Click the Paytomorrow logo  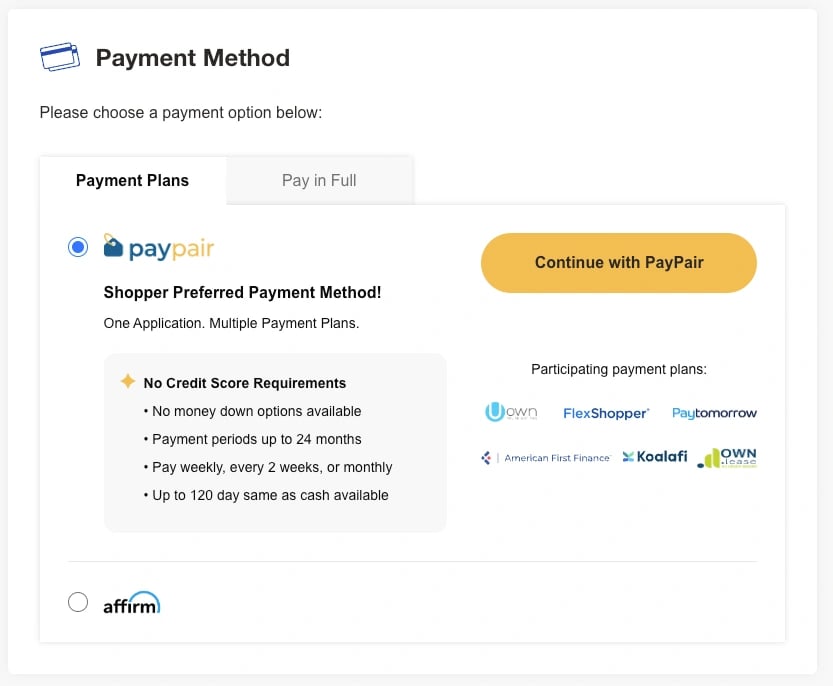click(714, 413)
